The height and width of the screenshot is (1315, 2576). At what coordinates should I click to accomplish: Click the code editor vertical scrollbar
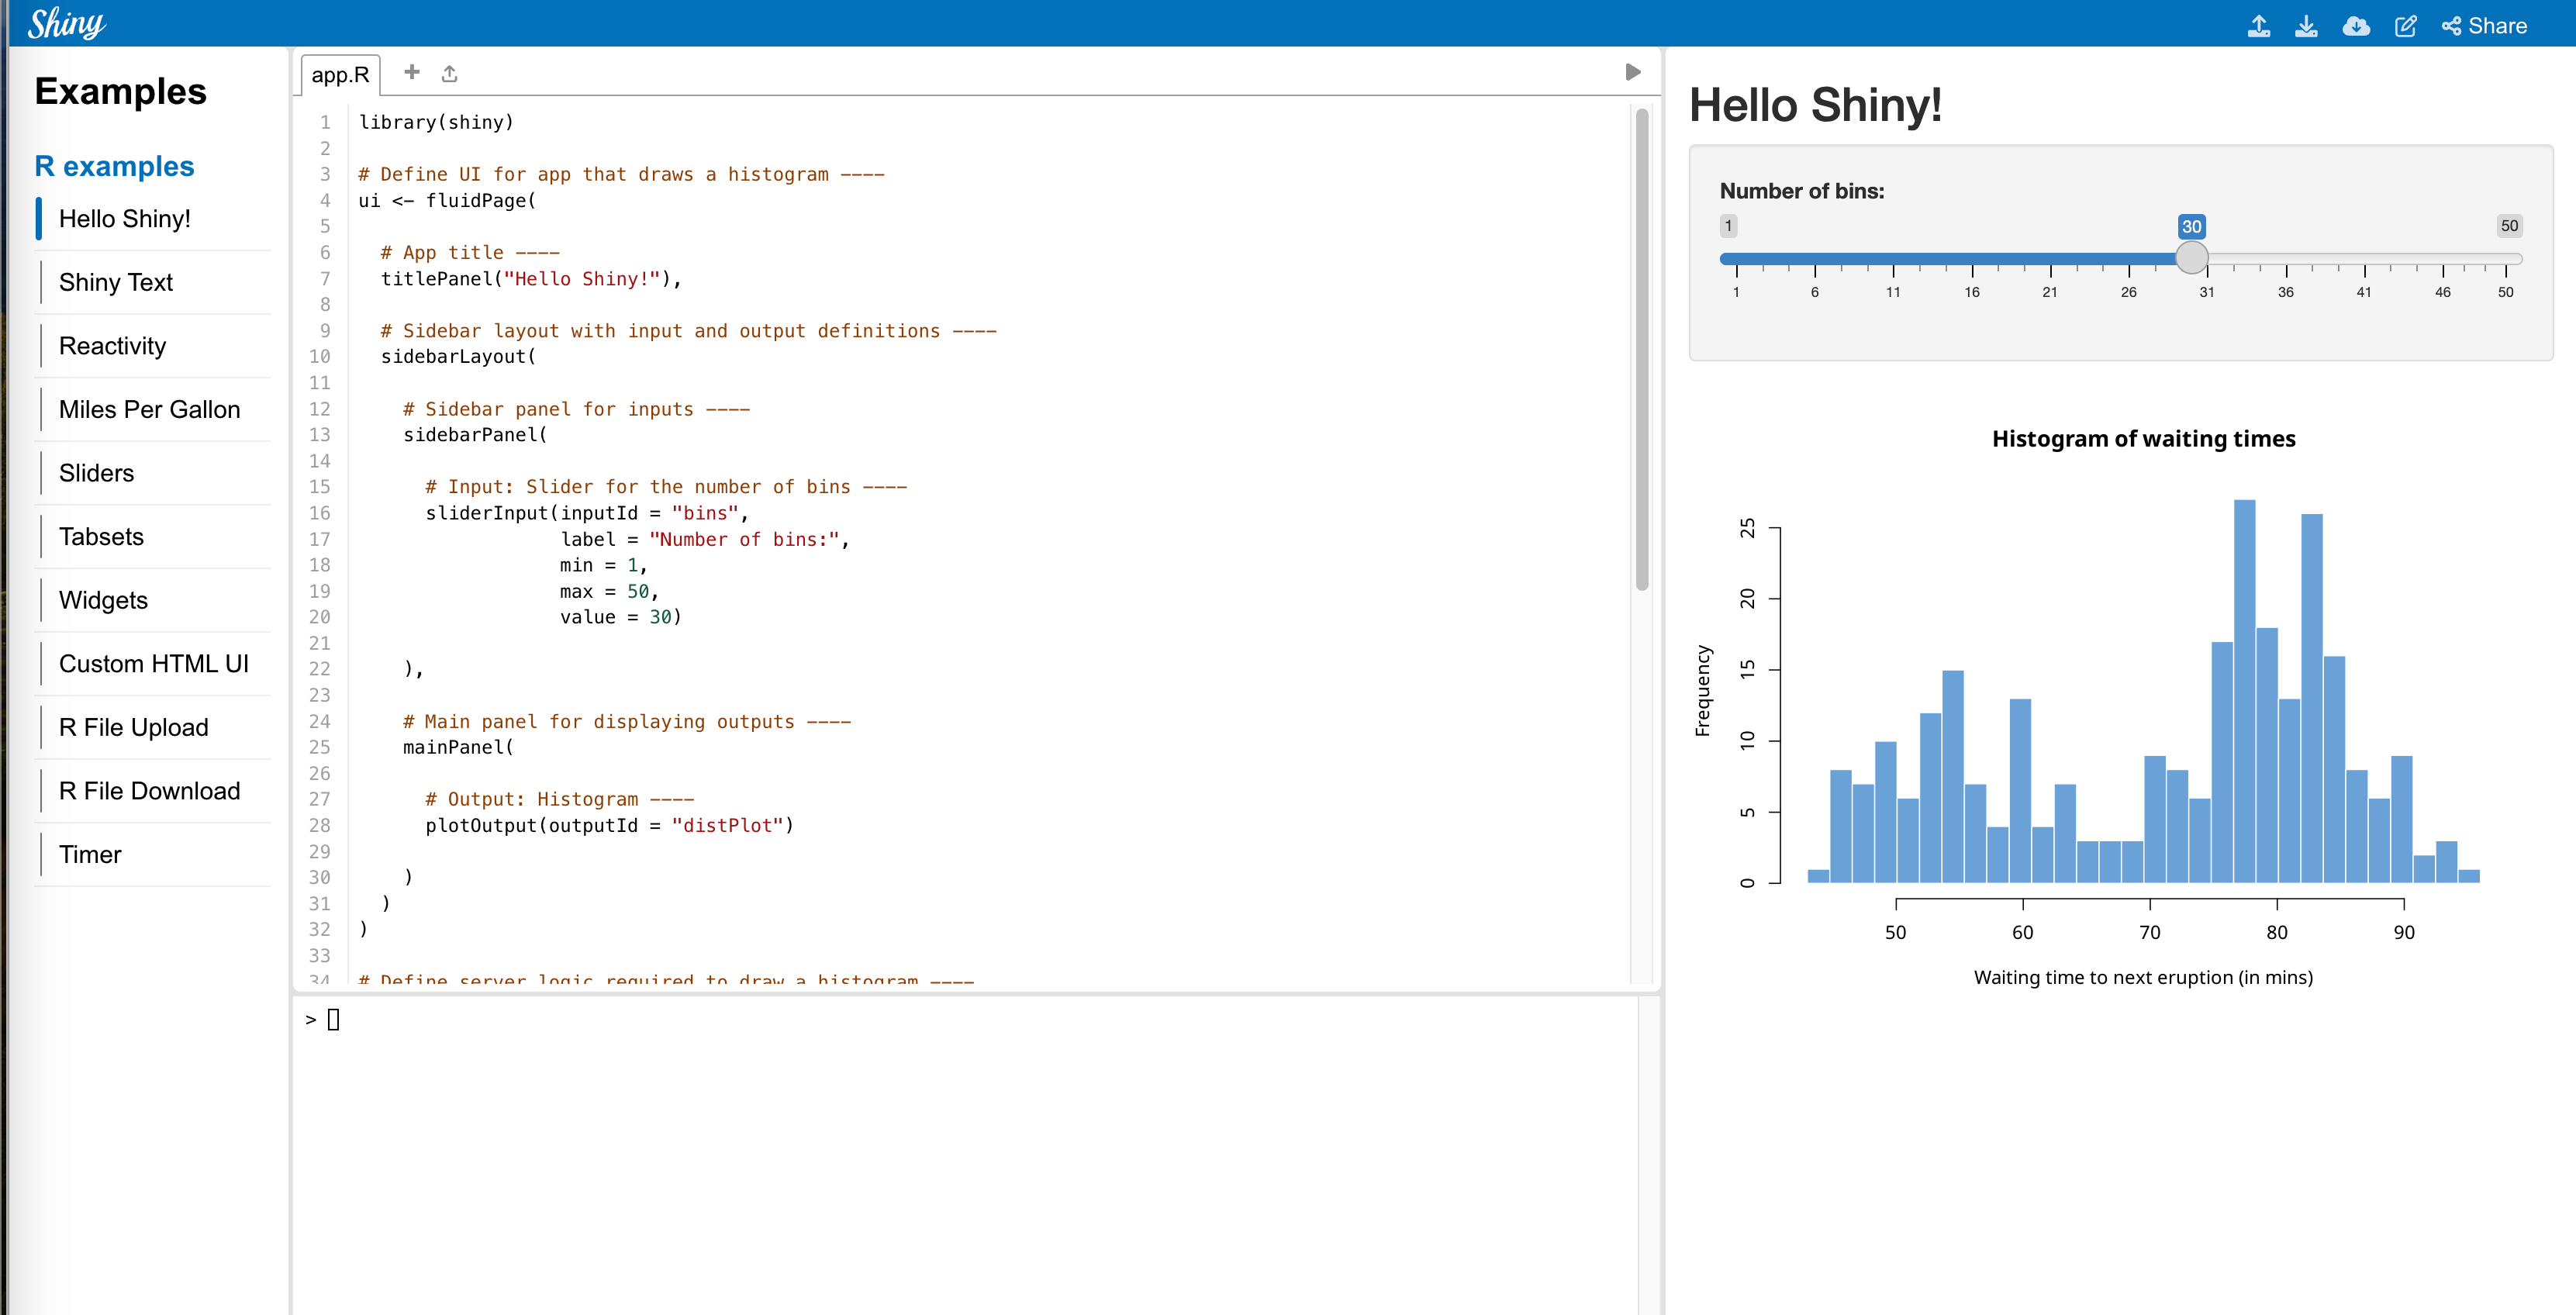click(x=1641, y=350)
